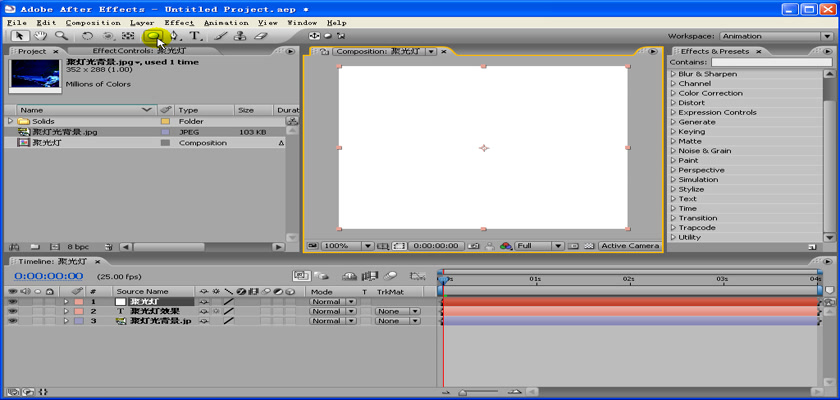Expand layer 2 聚光灯效果 properties triangle

pos(66,311)
